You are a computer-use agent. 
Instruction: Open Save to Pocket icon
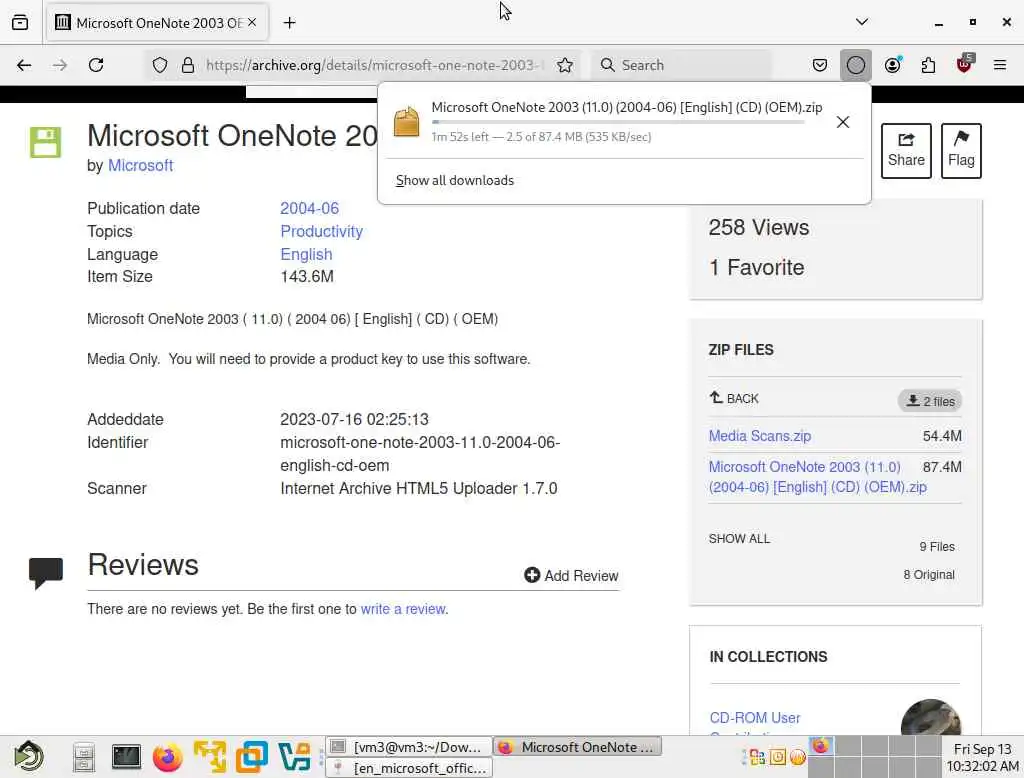tap(820, 65)
